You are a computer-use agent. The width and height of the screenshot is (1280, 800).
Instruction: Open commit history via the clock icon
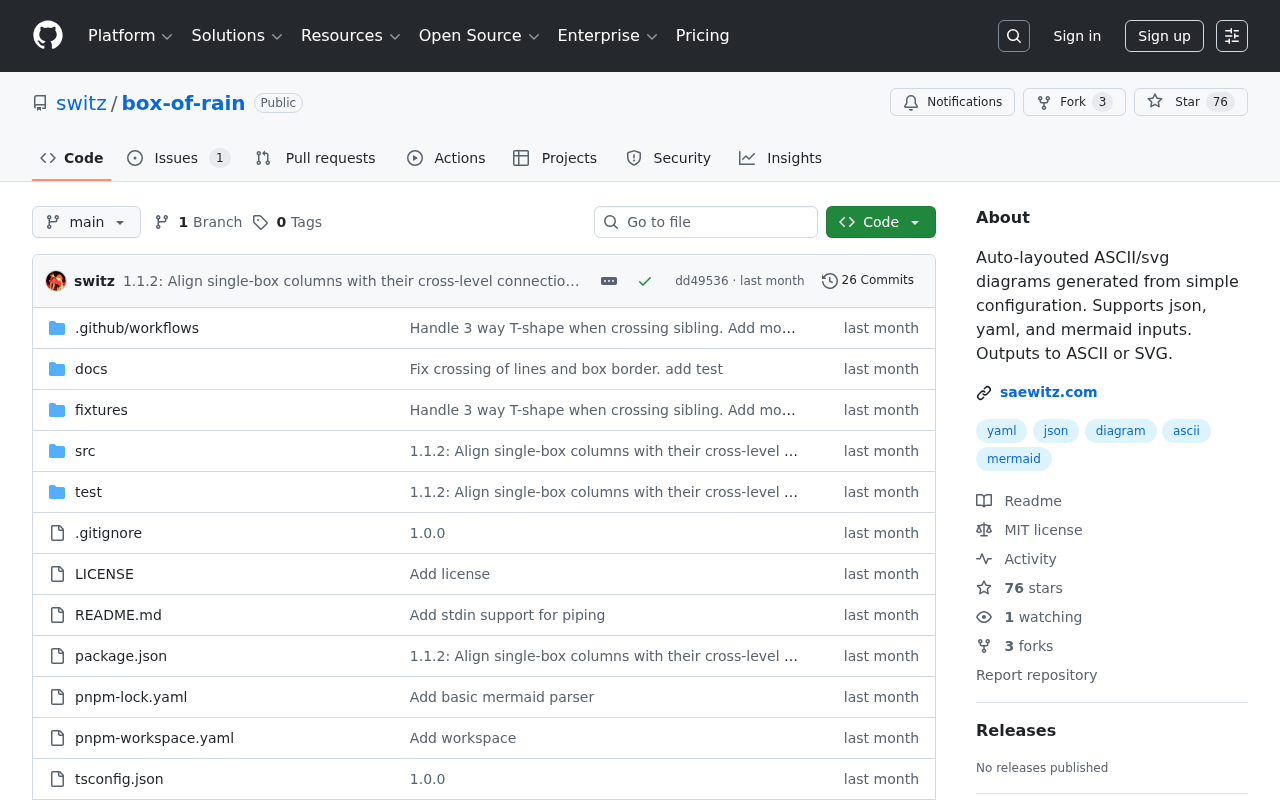[828, 281]
